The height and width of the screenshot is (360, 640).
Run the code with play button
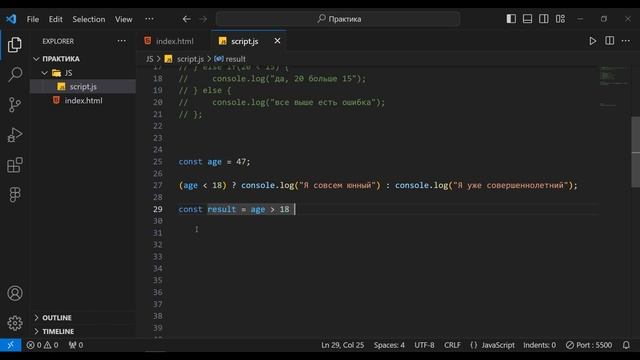[x=593, y=41]
